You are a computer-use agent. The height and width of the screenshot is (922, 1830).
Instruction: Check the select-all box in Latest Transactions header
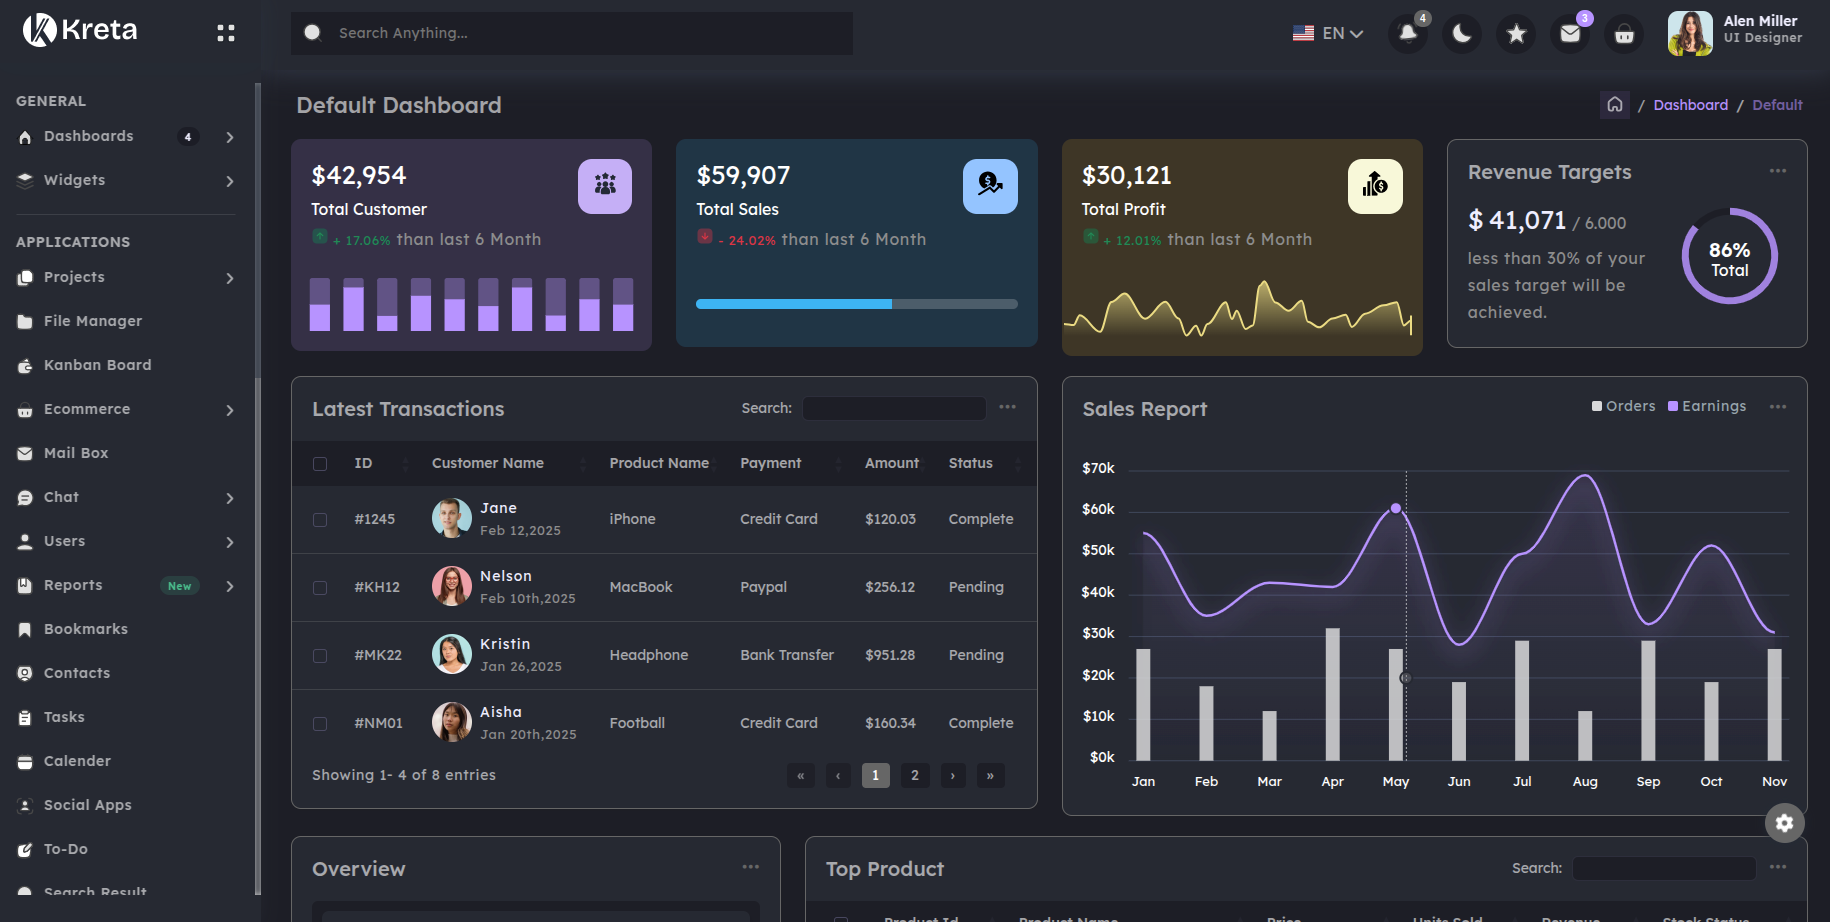coord(320,463)
